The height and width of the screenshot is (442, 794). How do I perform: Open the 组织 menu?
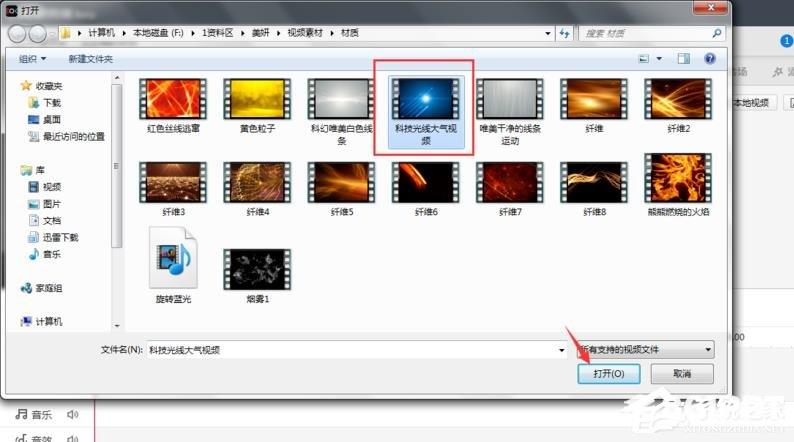point(32,59)
